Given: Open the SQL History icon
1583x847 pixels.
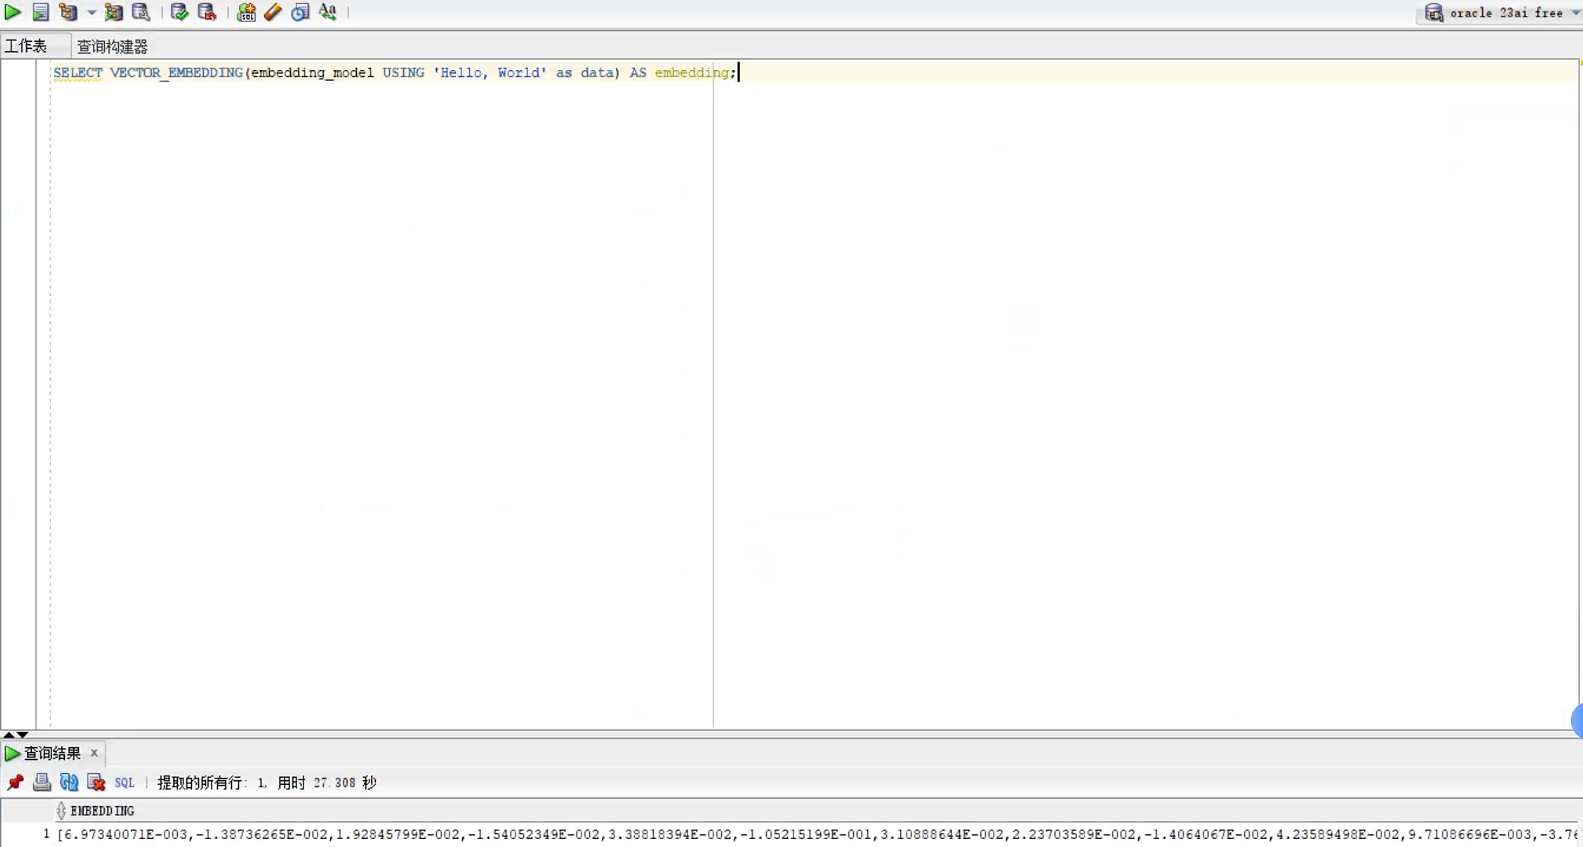Looking at the screenshot, I should pyautogui.click(x=300, y=12).
